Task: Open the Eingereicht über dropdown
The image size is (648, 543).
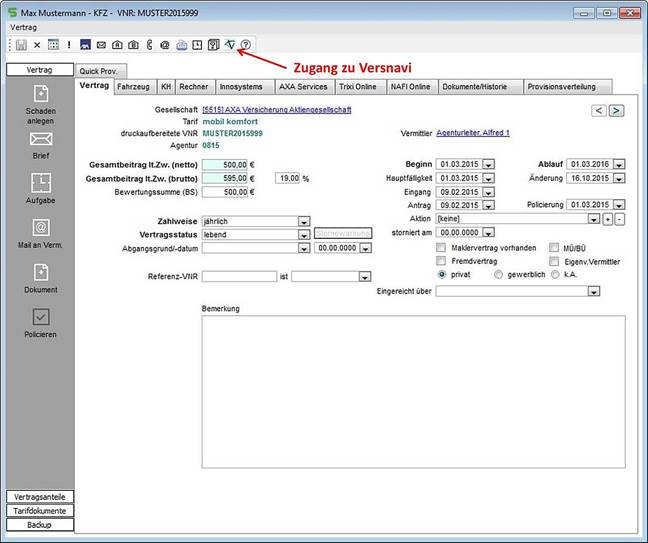Action: pyautogui.click(x=593, y=291)
